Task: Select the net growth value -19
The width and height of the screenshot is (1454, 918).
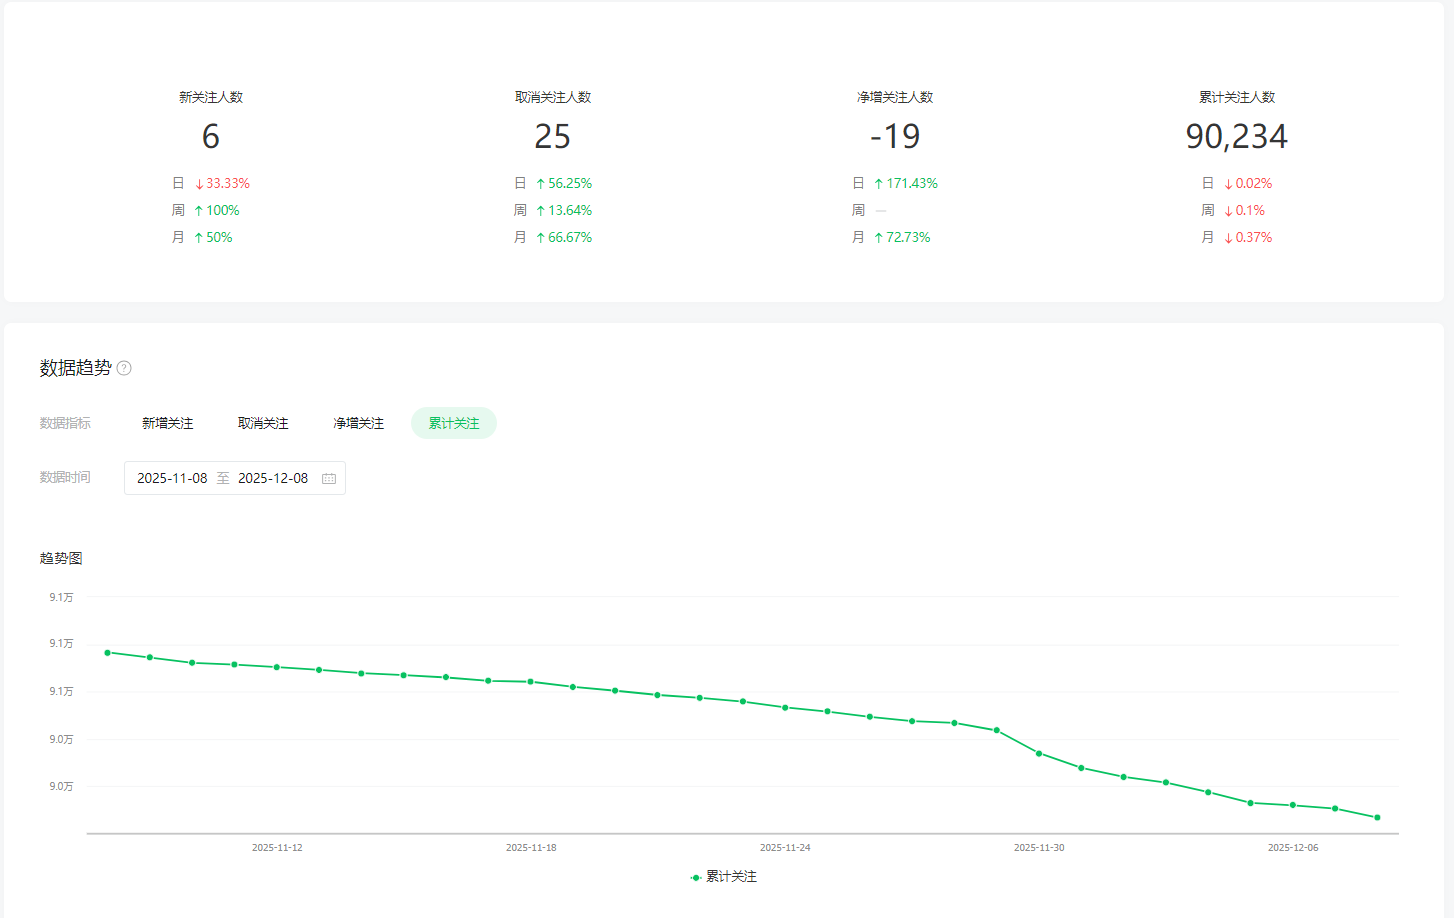Action: (895, 136)
